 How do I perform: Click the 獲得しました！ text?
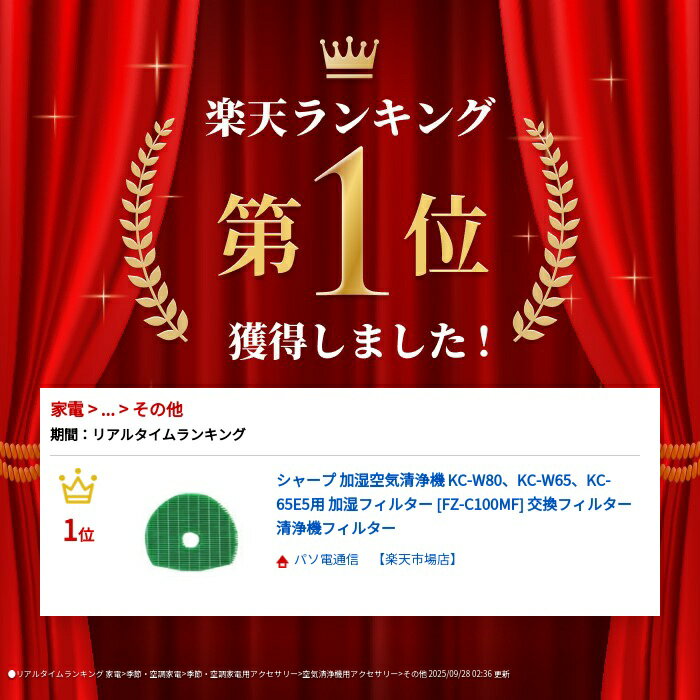point(360,341)
